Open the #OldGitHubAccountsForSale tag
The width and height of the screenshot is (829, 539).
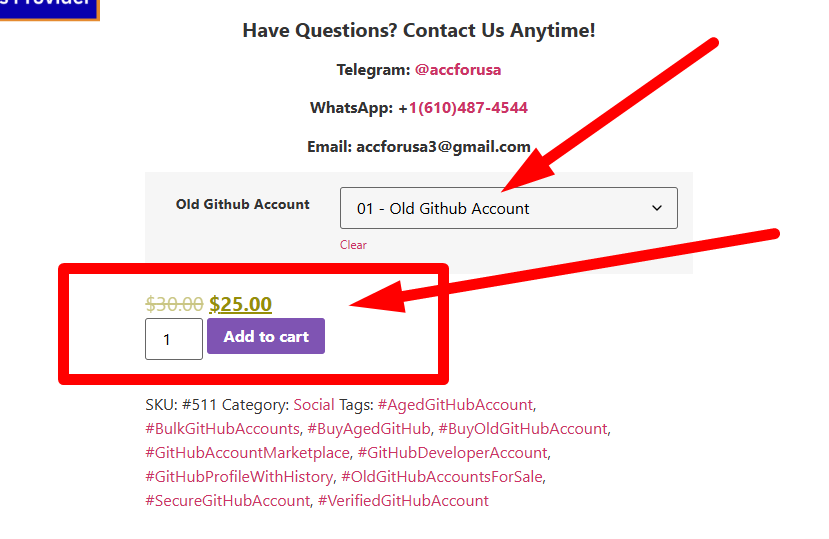tap(442, 477)
